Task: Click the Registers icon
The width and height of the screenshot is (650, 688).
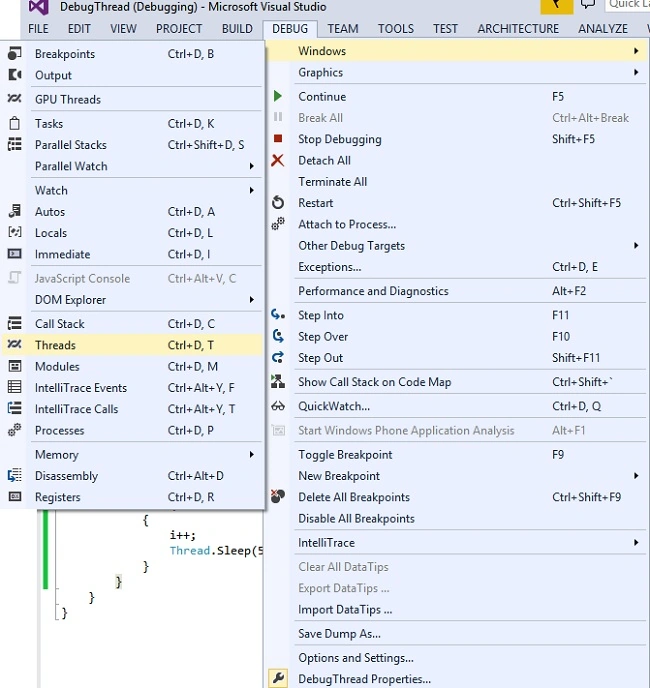Action: point(14,497)
